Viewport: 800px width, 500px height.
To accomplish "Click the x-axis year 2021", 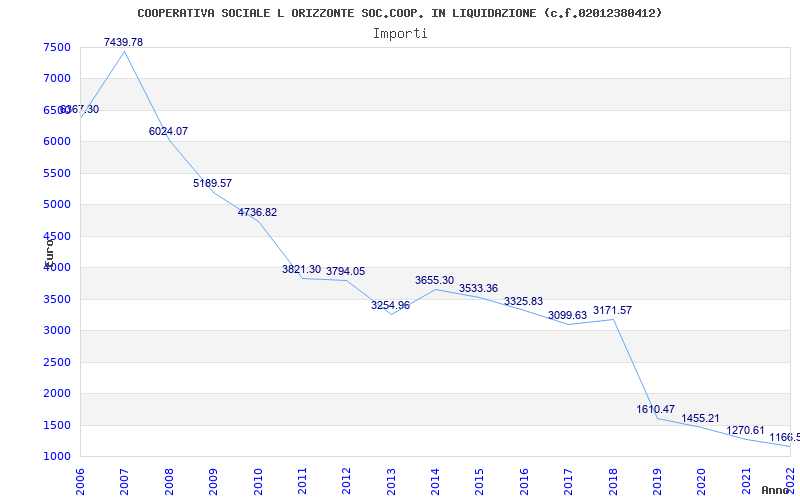I will point(746,482).
